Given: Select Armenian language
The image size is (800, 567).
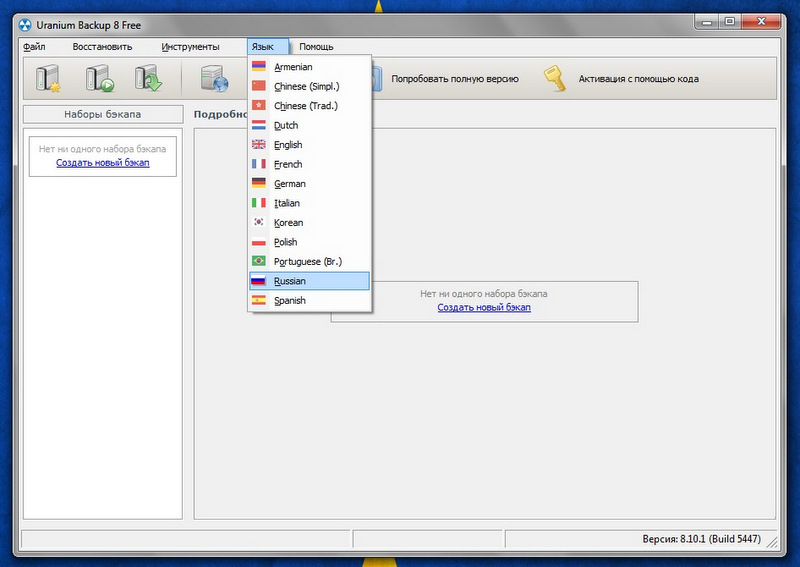Looking at the screenshot, I should [309, 67].
